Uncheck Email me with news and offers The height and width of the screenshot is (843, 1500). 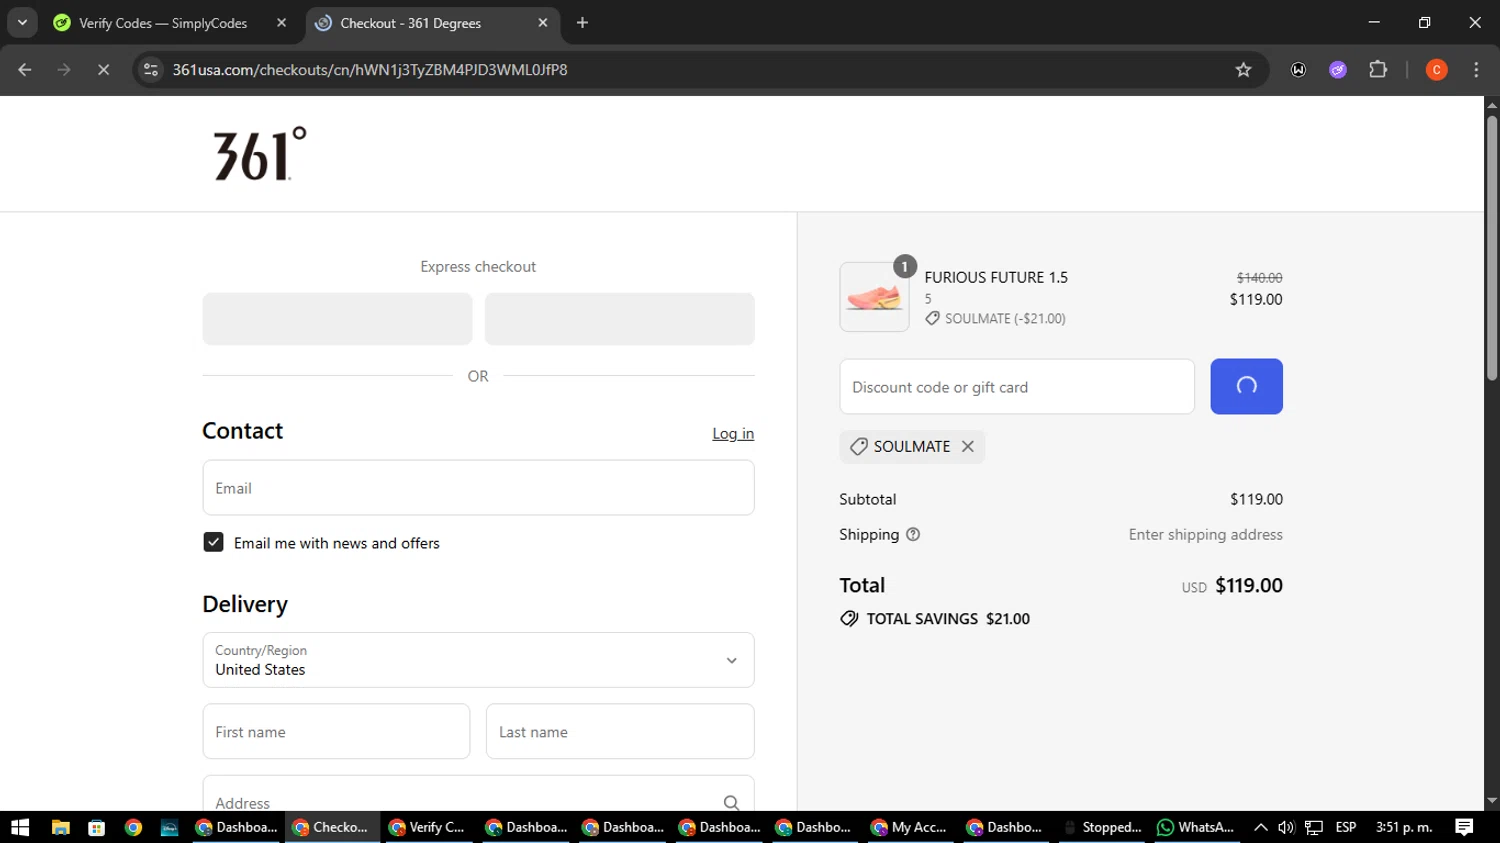point(213,542)
